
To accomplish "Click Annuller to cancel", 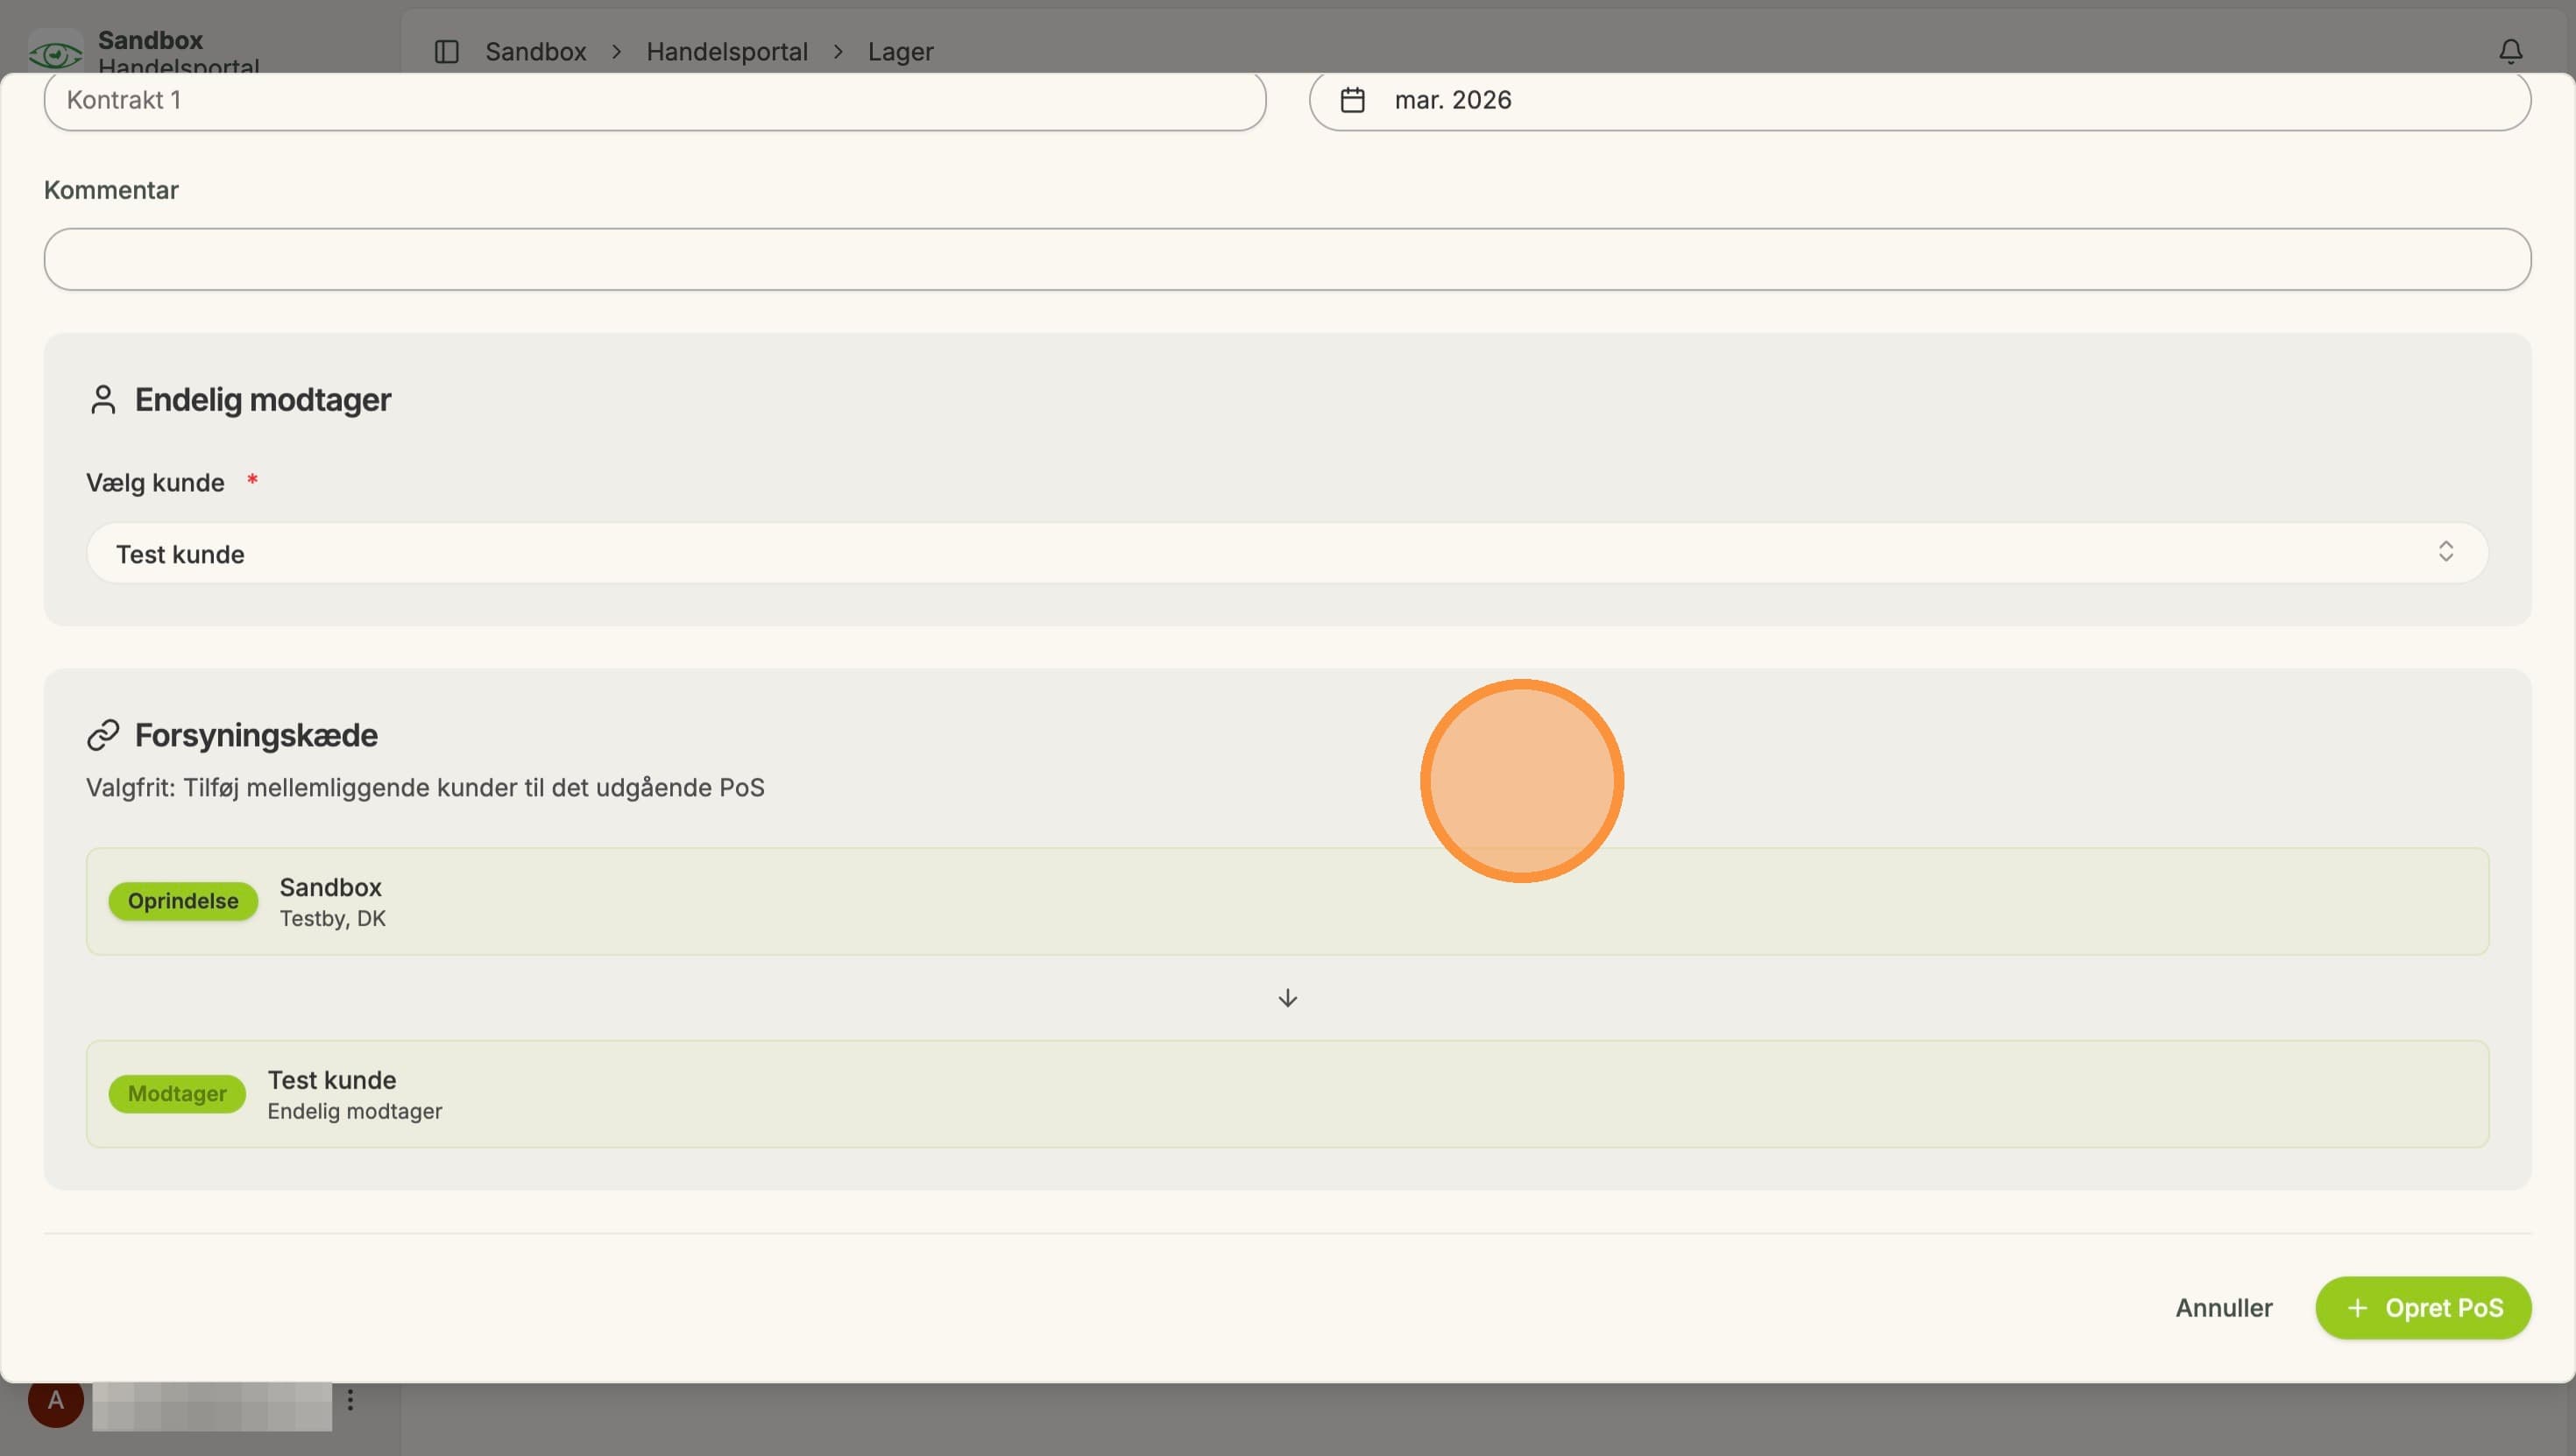I will coord(2224,1307).
